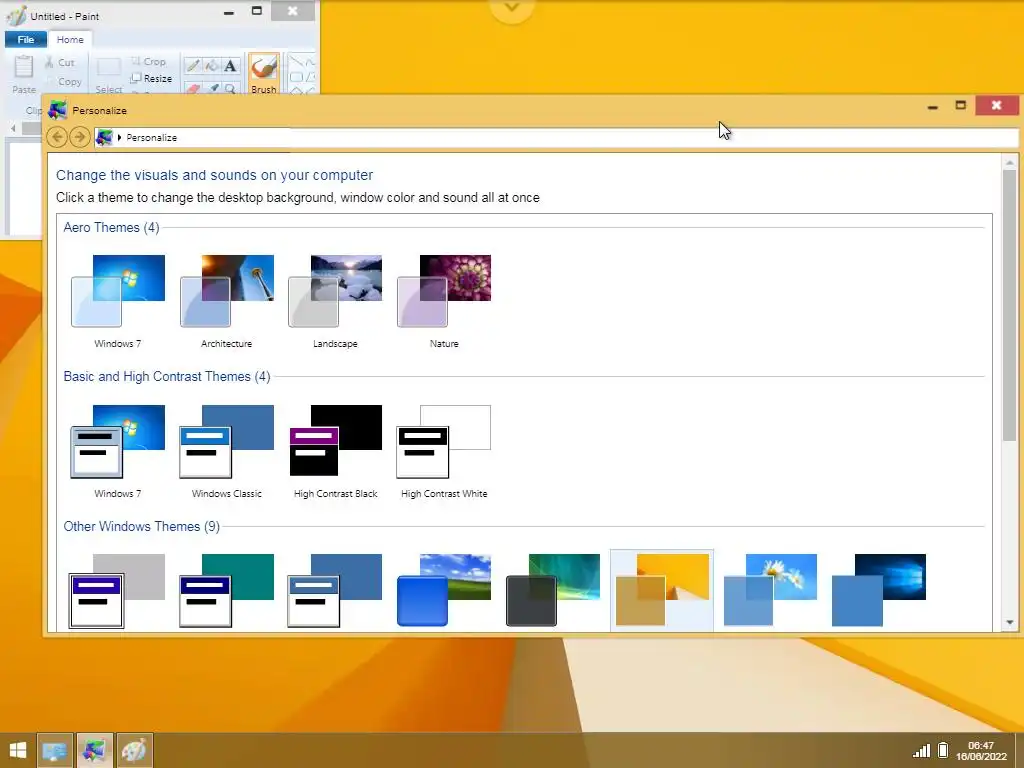Viewport: 1024px width, 768px height.
Task: Click Resize in Paint
Action: [x=151, y=78]
